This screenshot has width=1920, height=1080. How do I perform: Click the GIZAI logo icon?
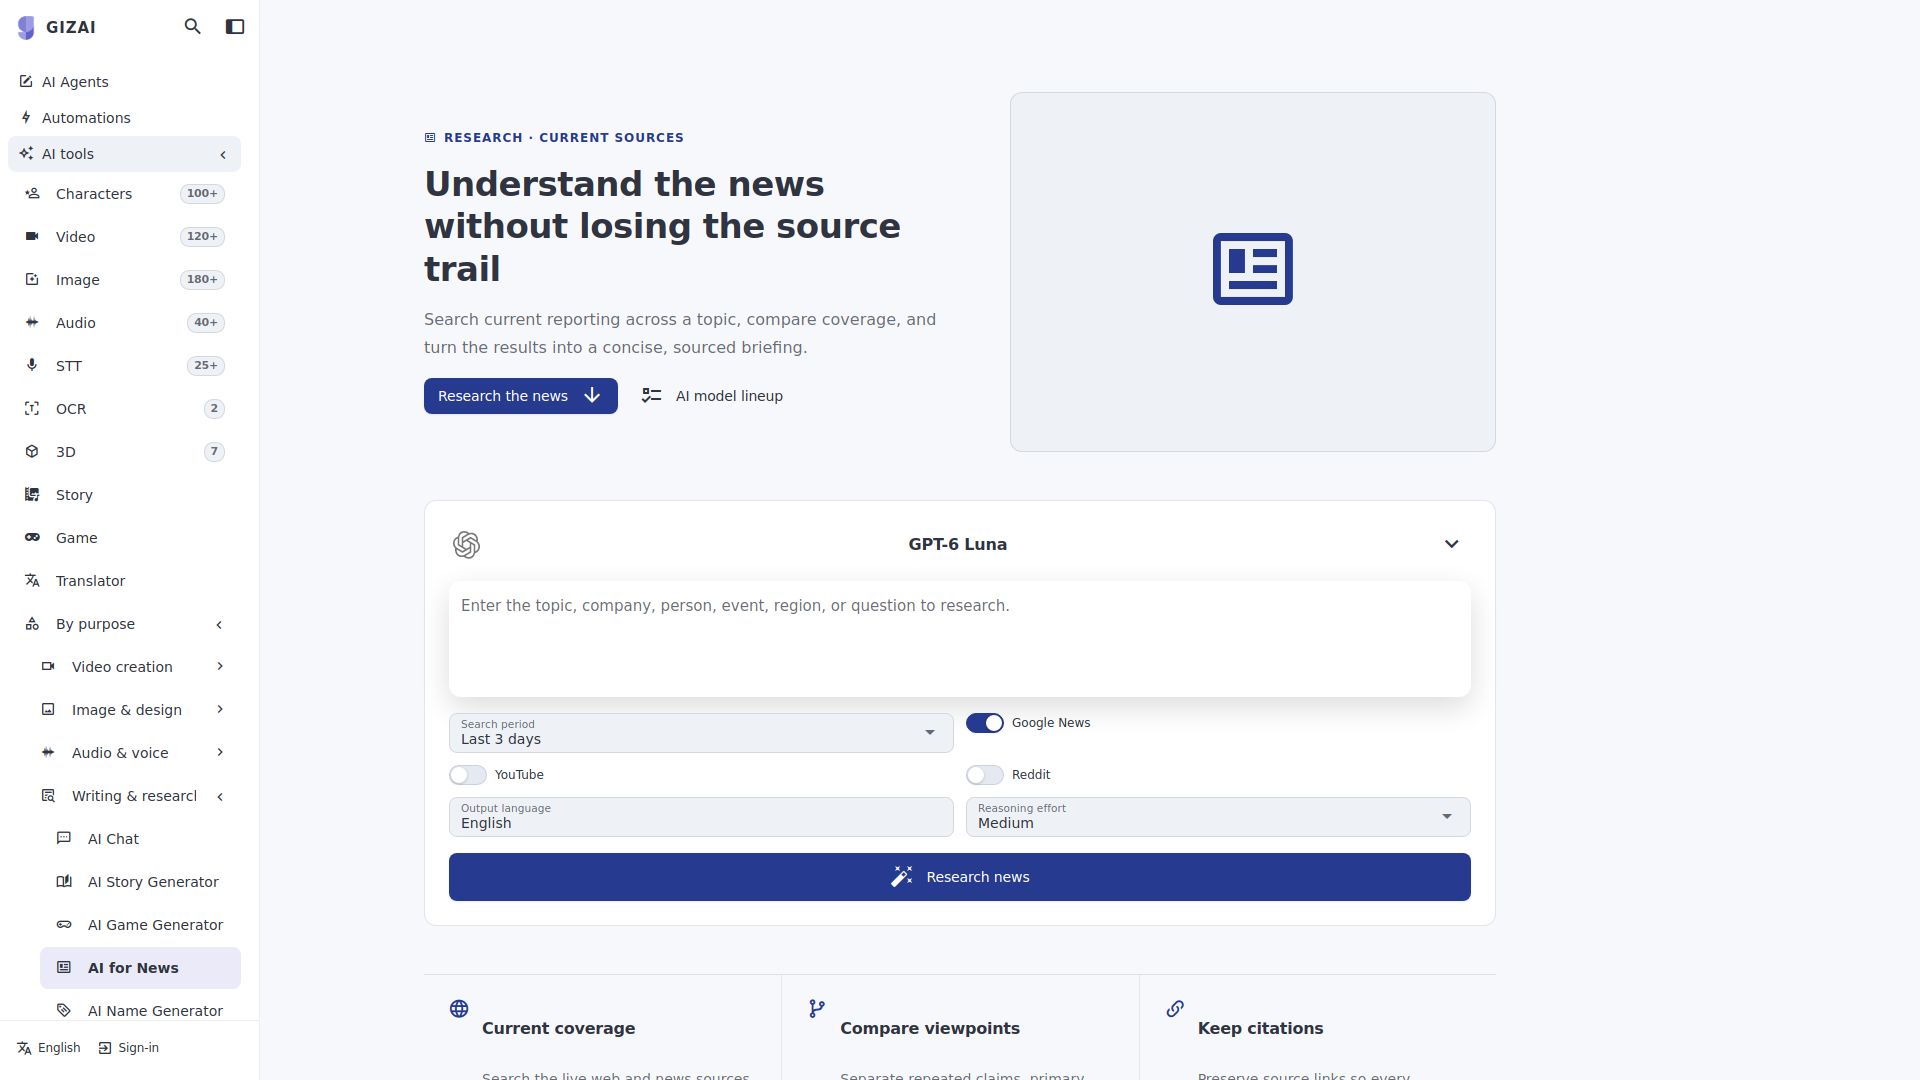pyautogui.click(x=26, y=27)
